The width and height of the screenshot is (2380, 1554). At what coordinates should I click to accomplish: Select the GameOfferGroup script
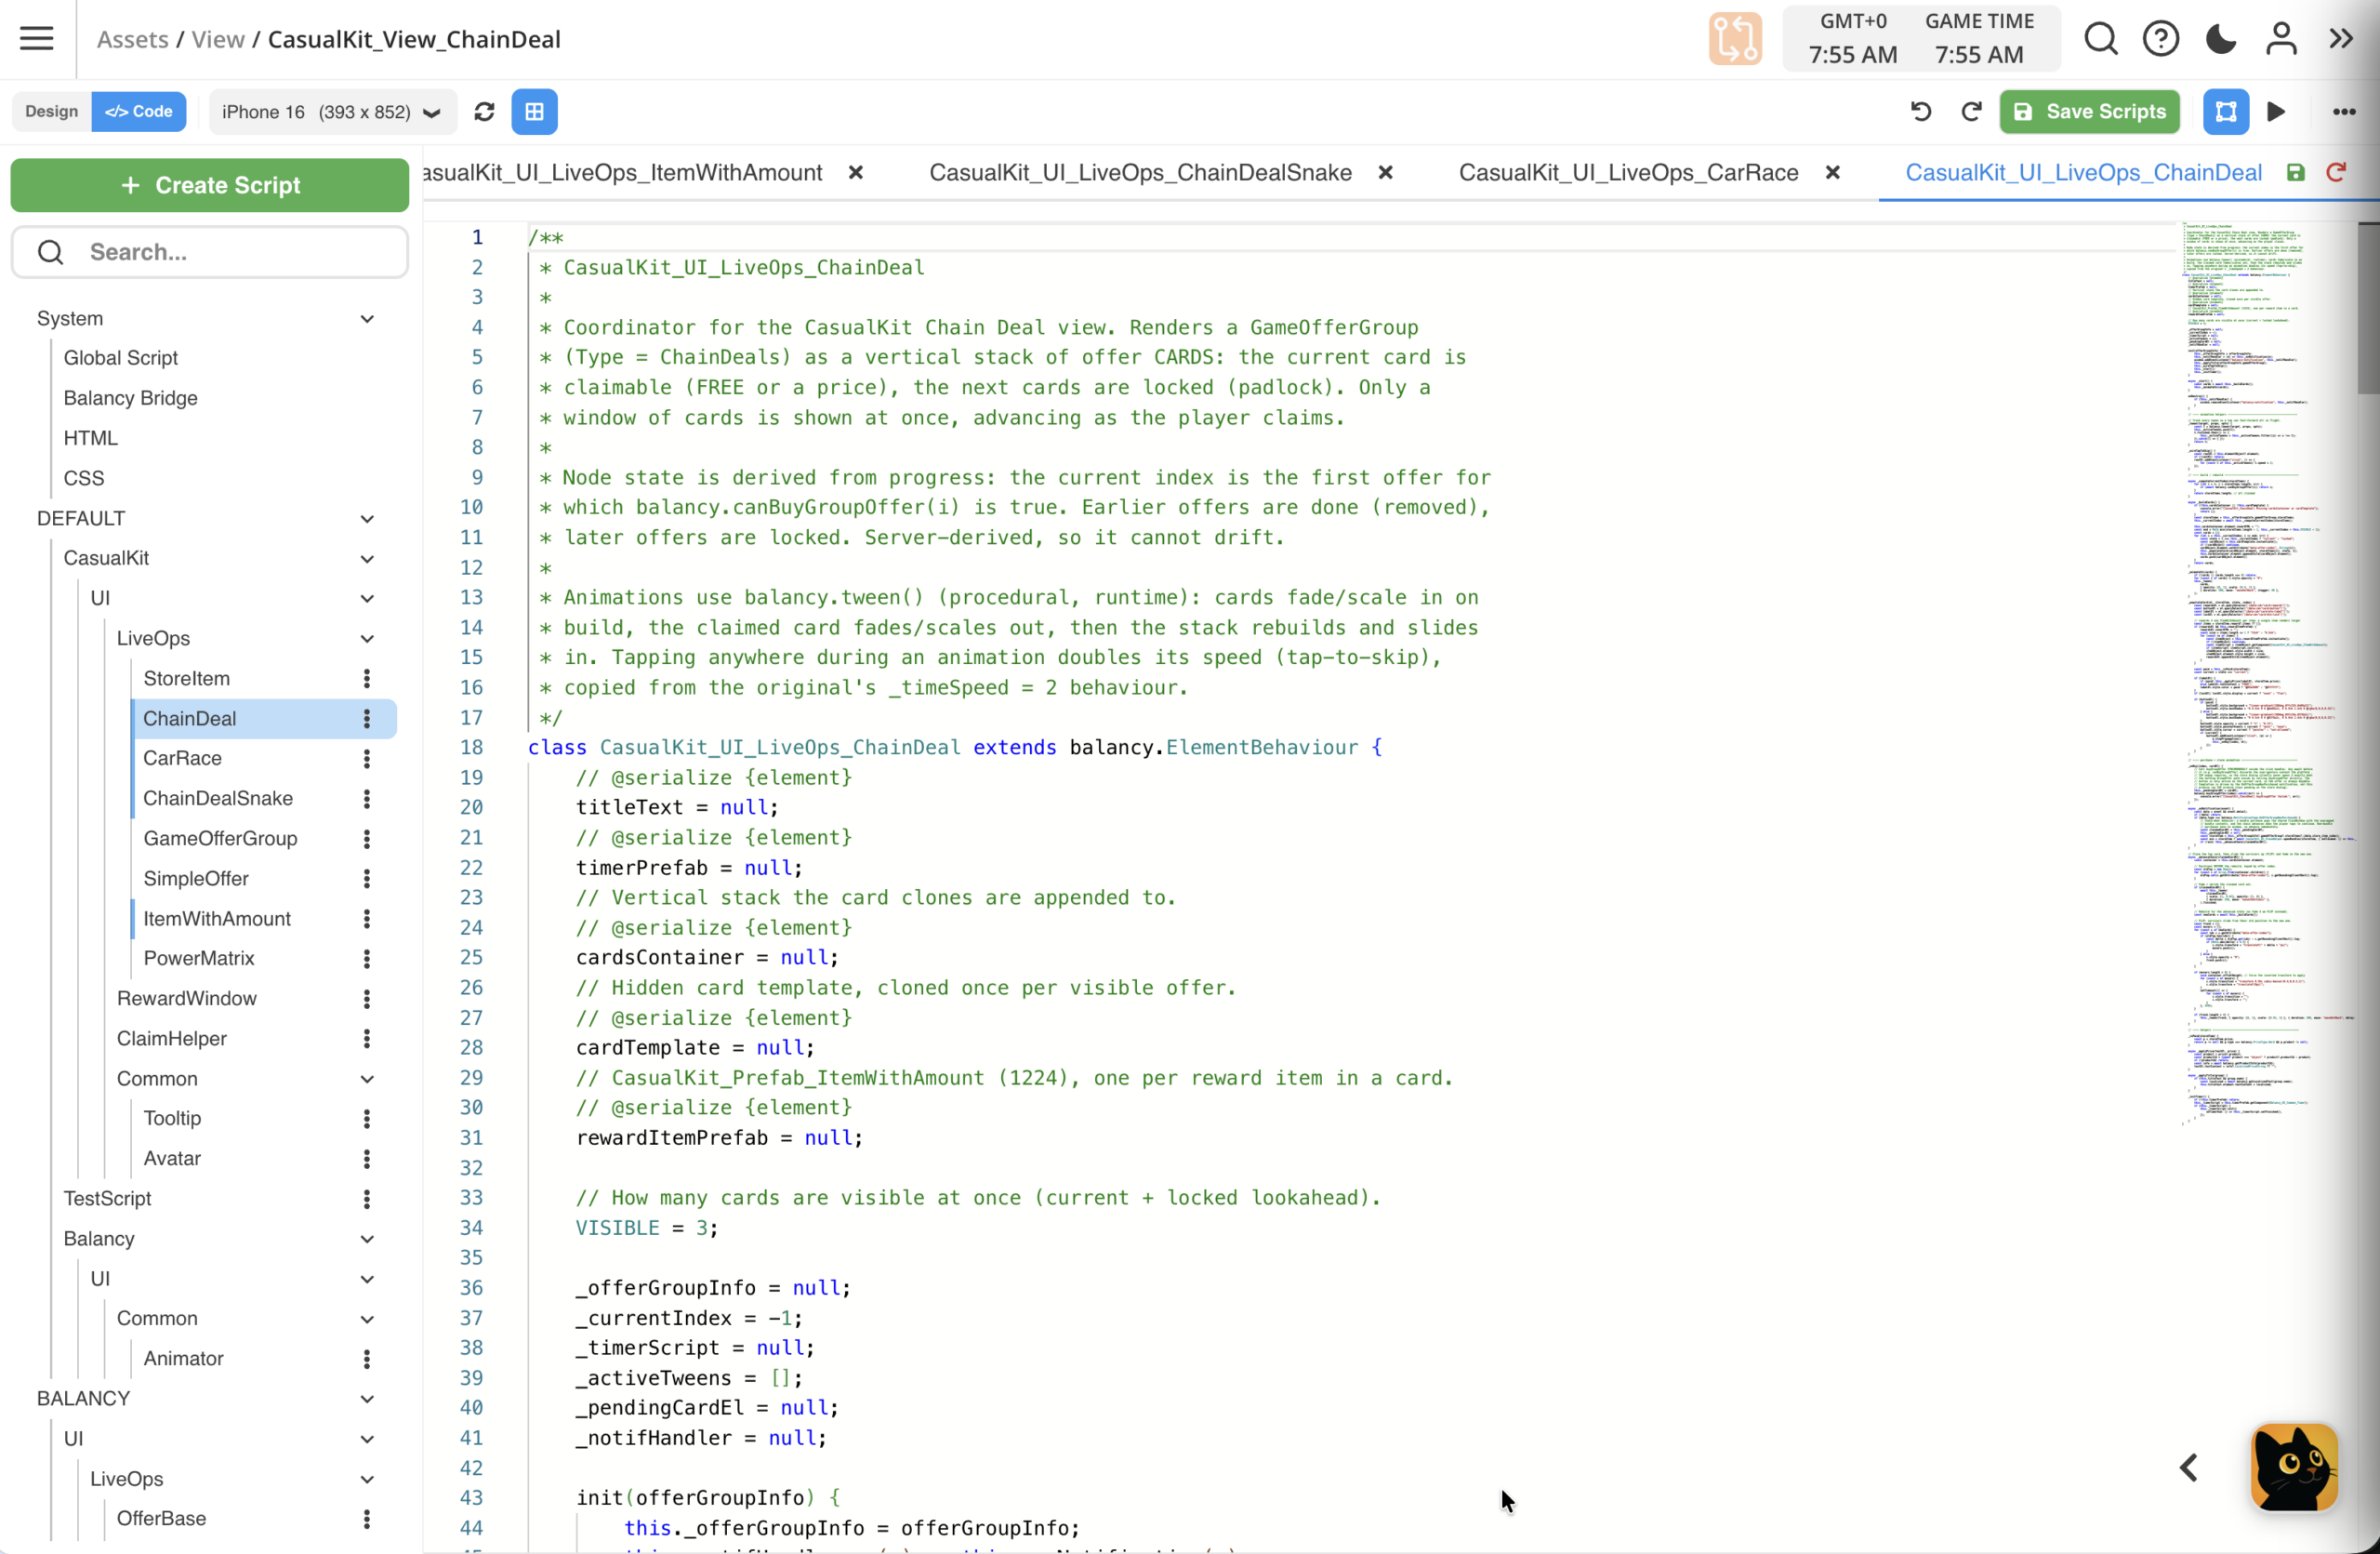(x=221, y=839)
